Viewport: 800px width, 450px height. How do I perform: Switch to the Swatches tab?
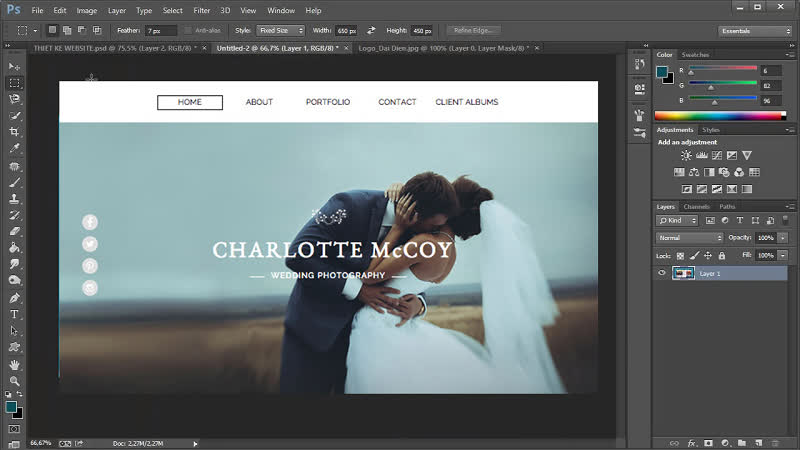[x=695, y=55]
